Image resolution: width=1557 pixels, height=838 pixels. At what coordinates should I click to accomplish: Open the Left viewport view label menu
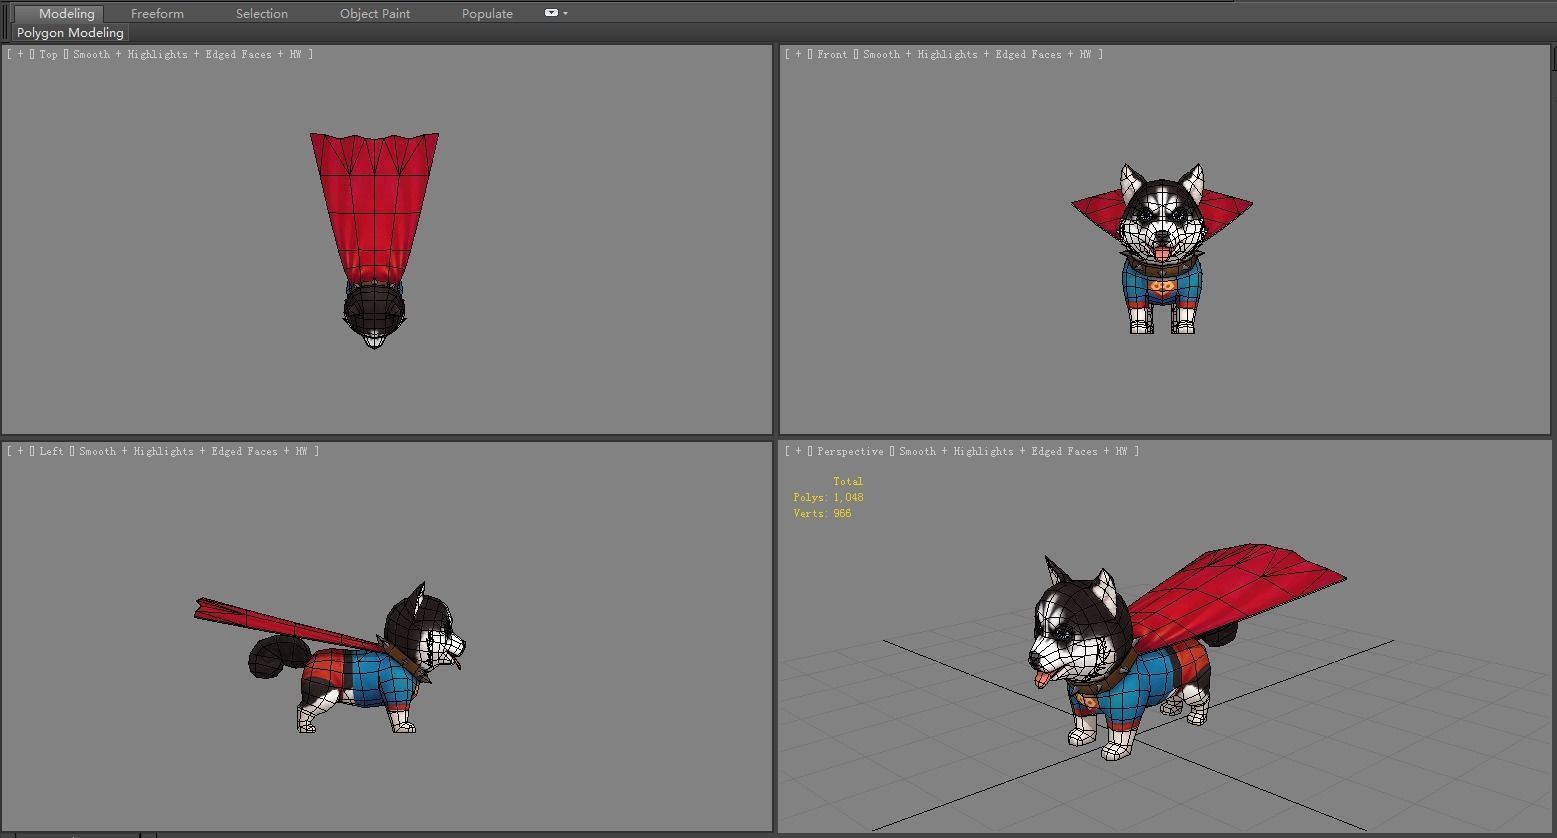(51, 451)
